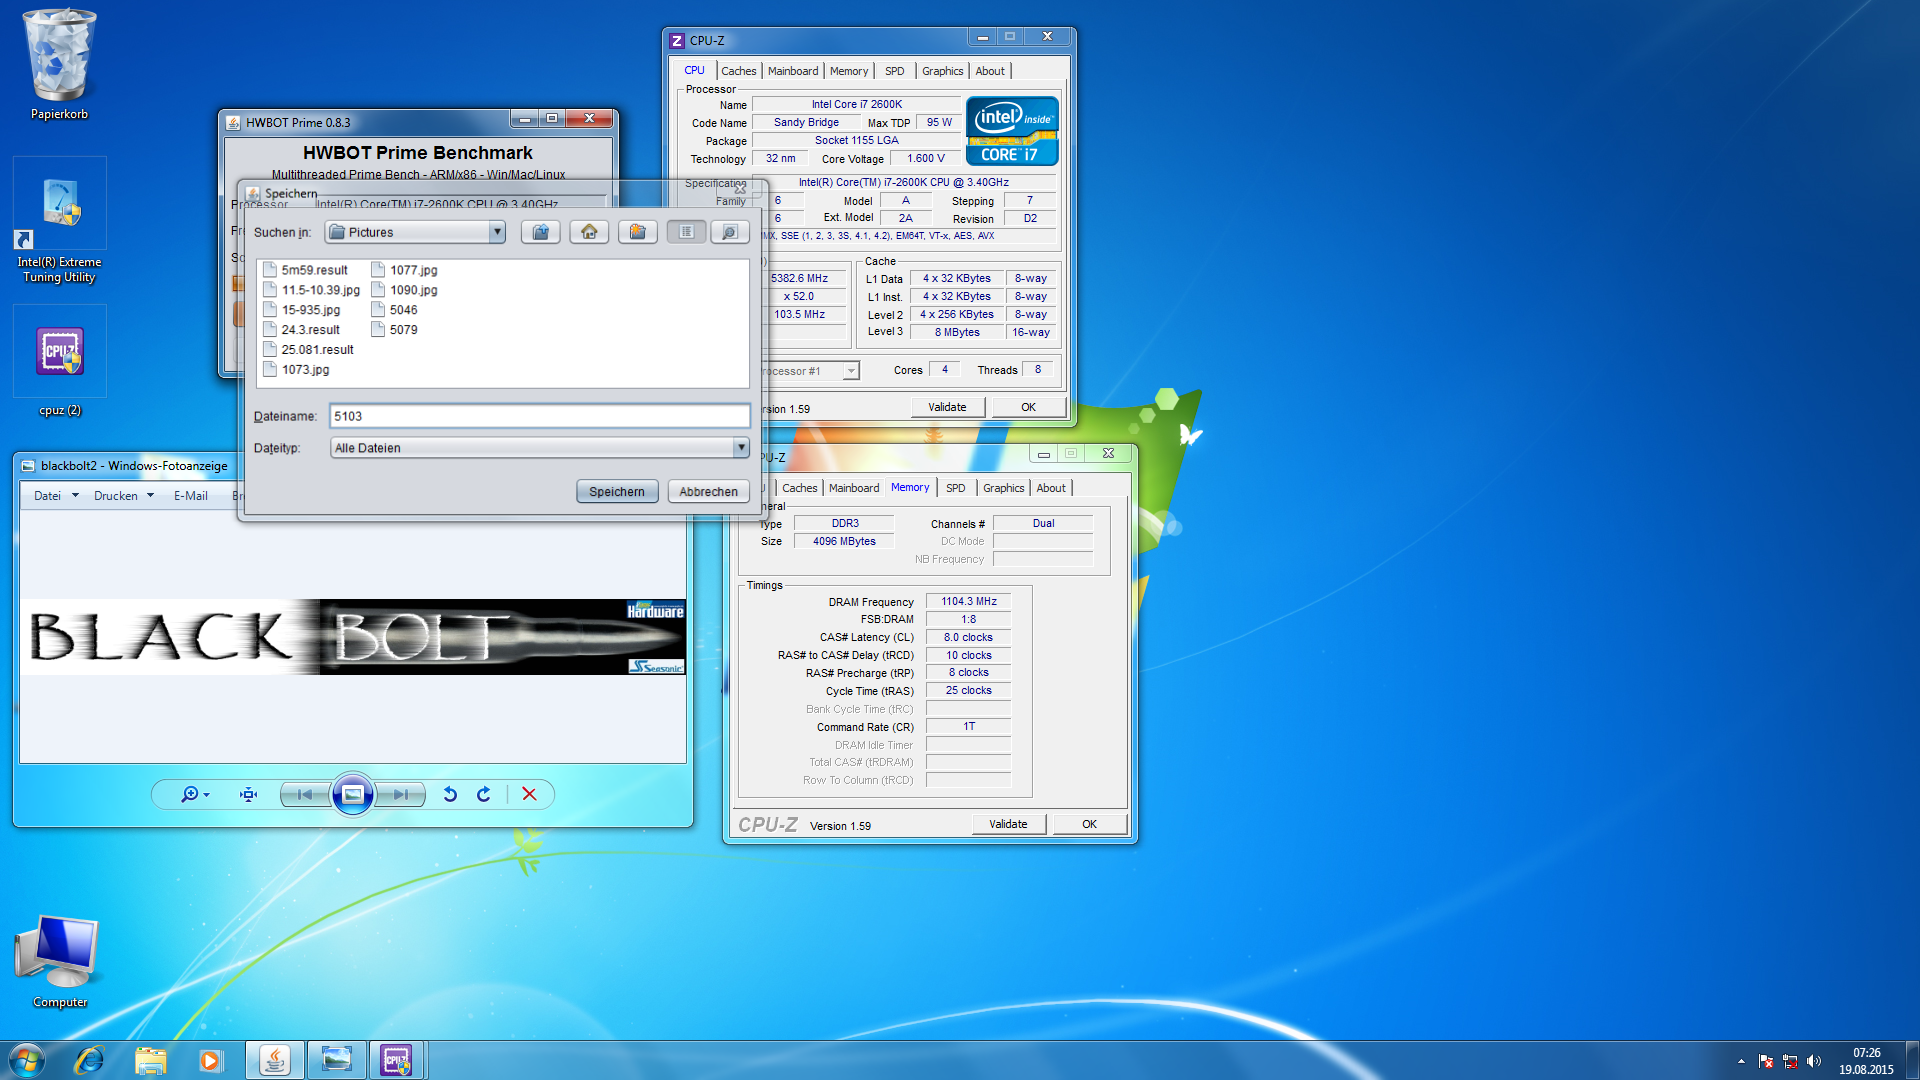Image resolution: width=1920 pixels, height=1080 pixels.
Task: Open Graphics tab in lower CPU-Z window
Action: 1004,488
